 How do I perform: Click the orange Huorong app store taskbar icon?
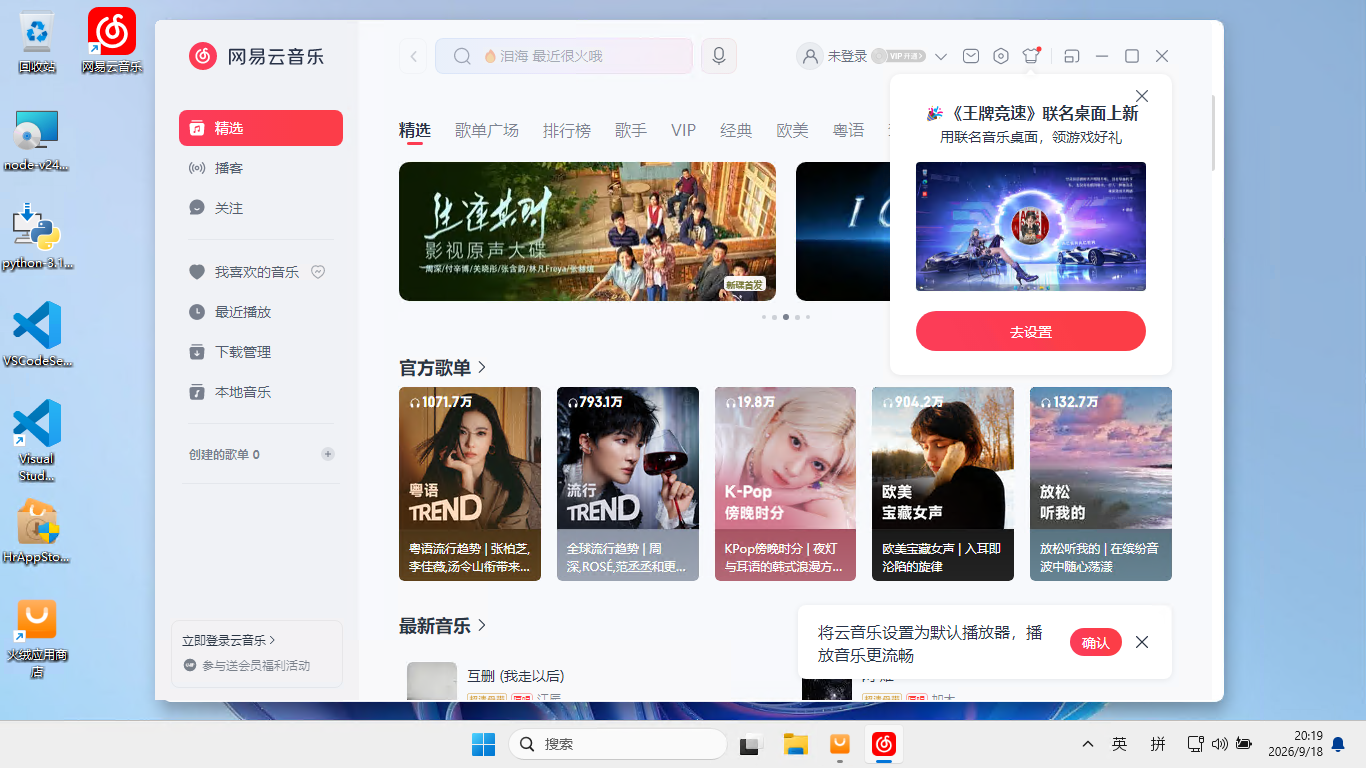[x=840, y=744]
